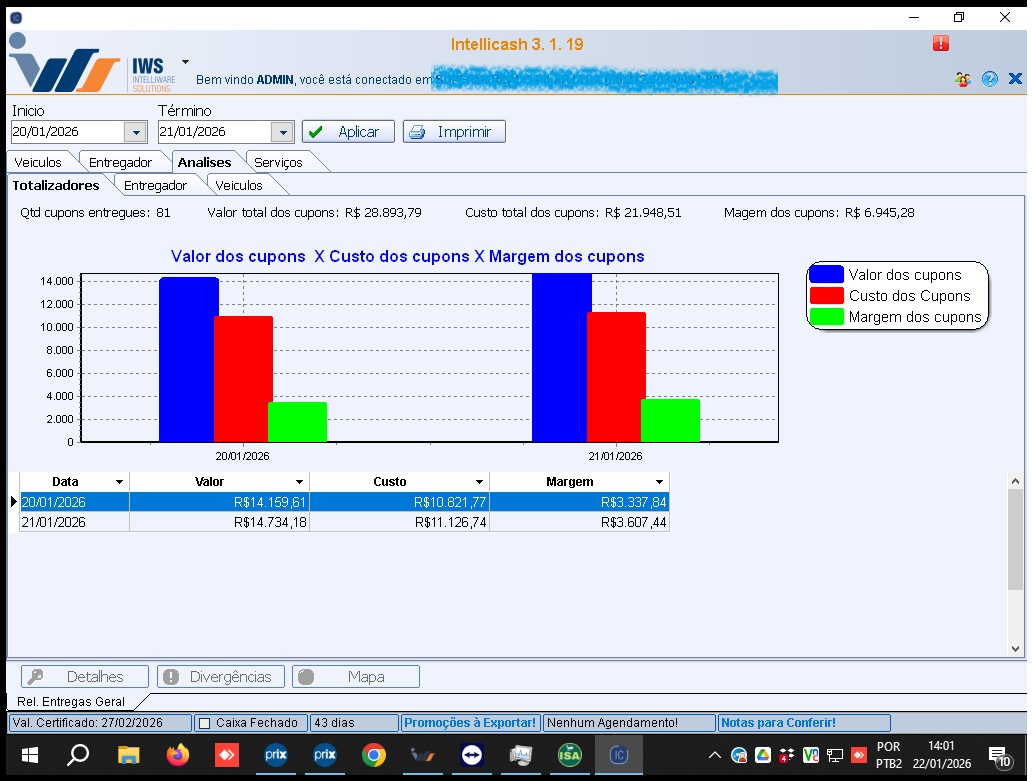Open Firefox from the taskbar
Viewport: 1032px width, 781px height.
coord(177,755)
